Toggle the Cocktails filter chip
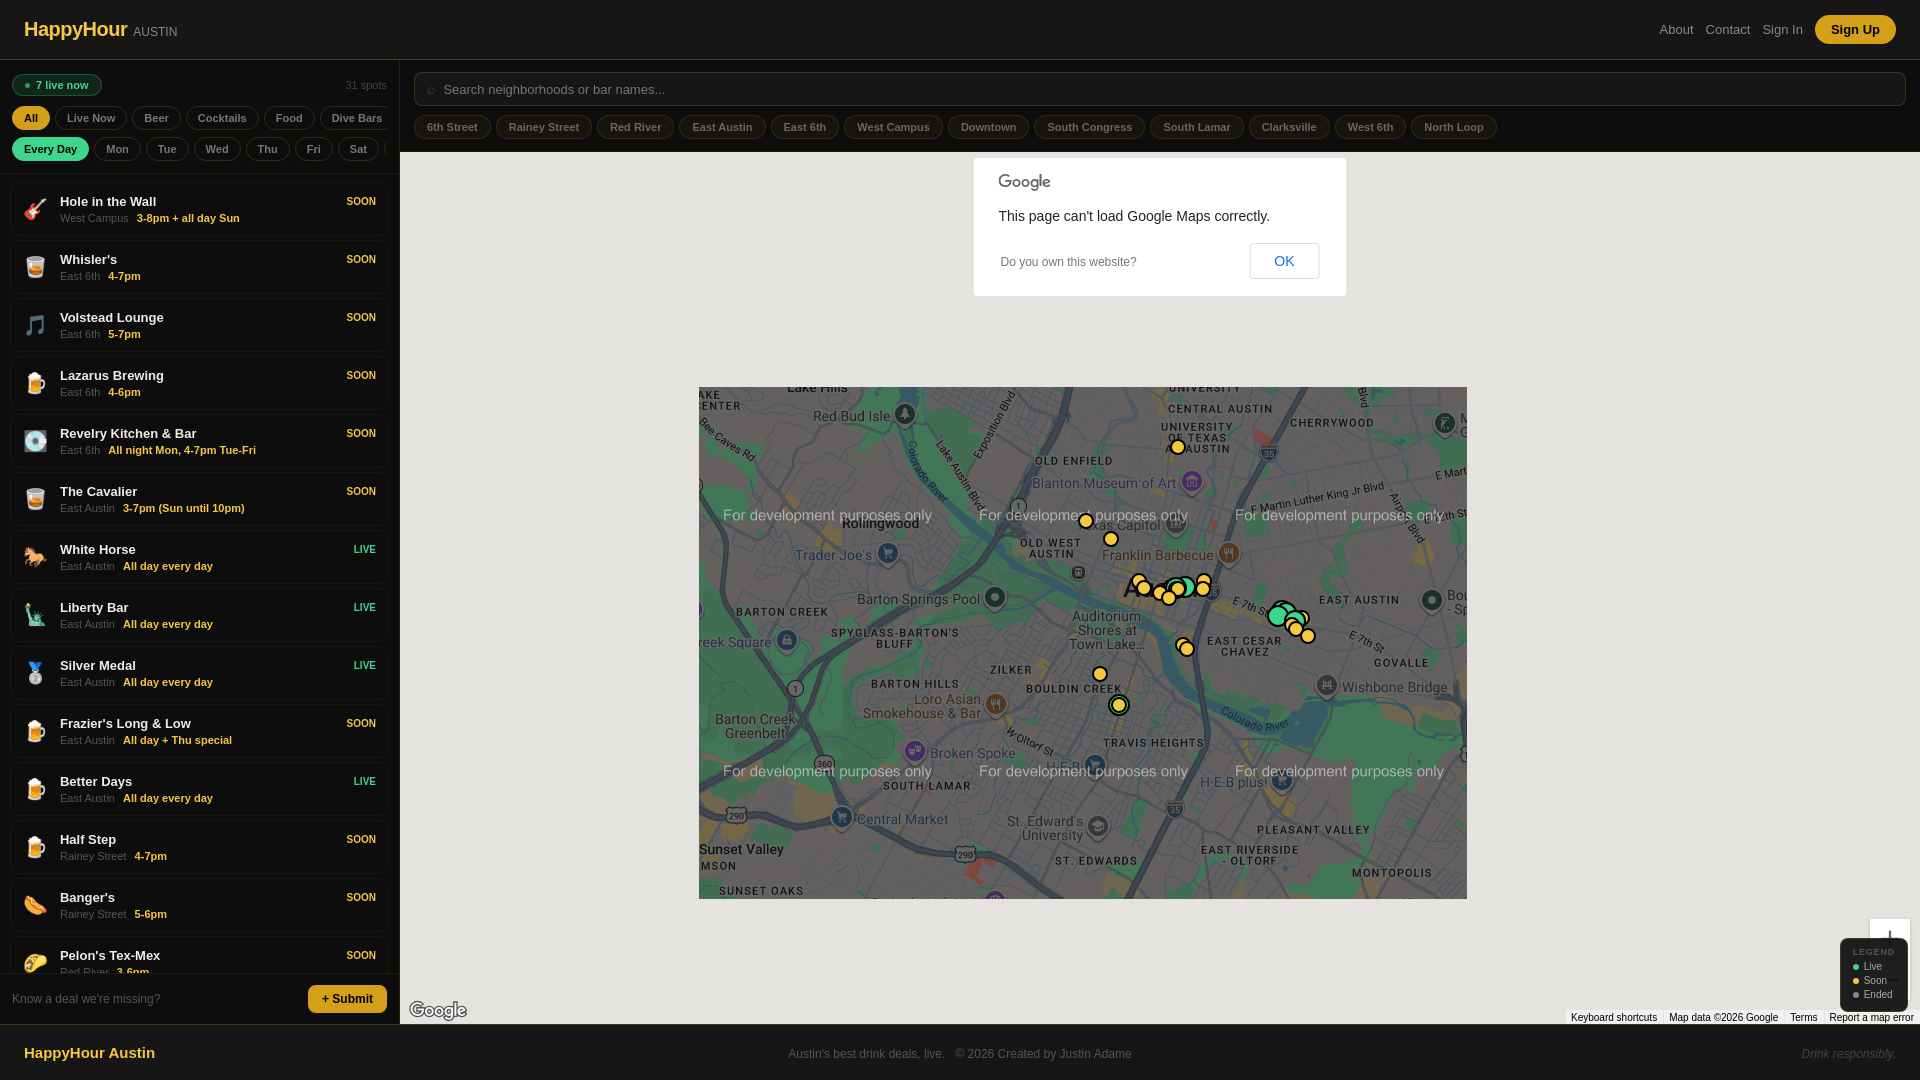The image size is (1920, 1080). [x=222, y=118]
